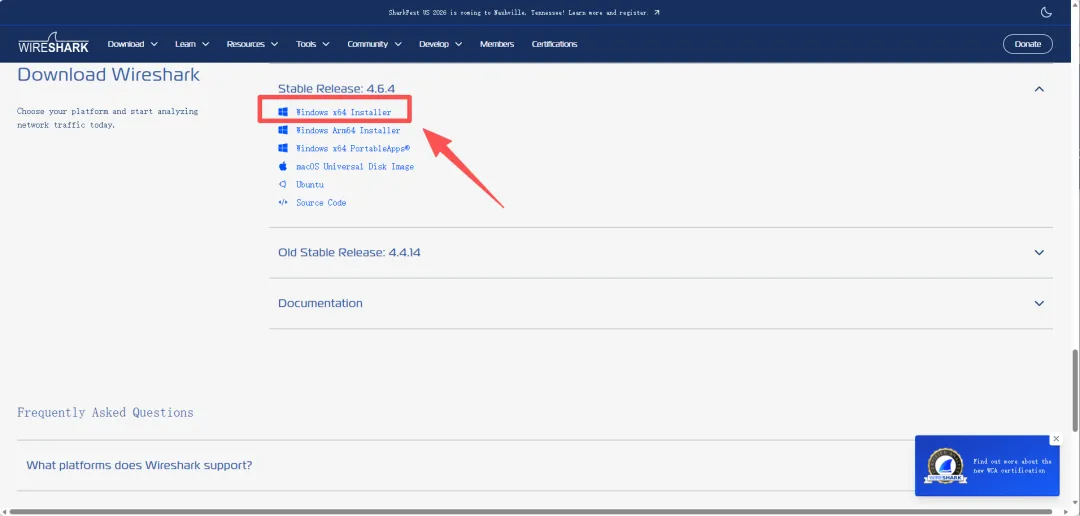
Task: Download the Windows x64 Installer
Action: (343, 112)
